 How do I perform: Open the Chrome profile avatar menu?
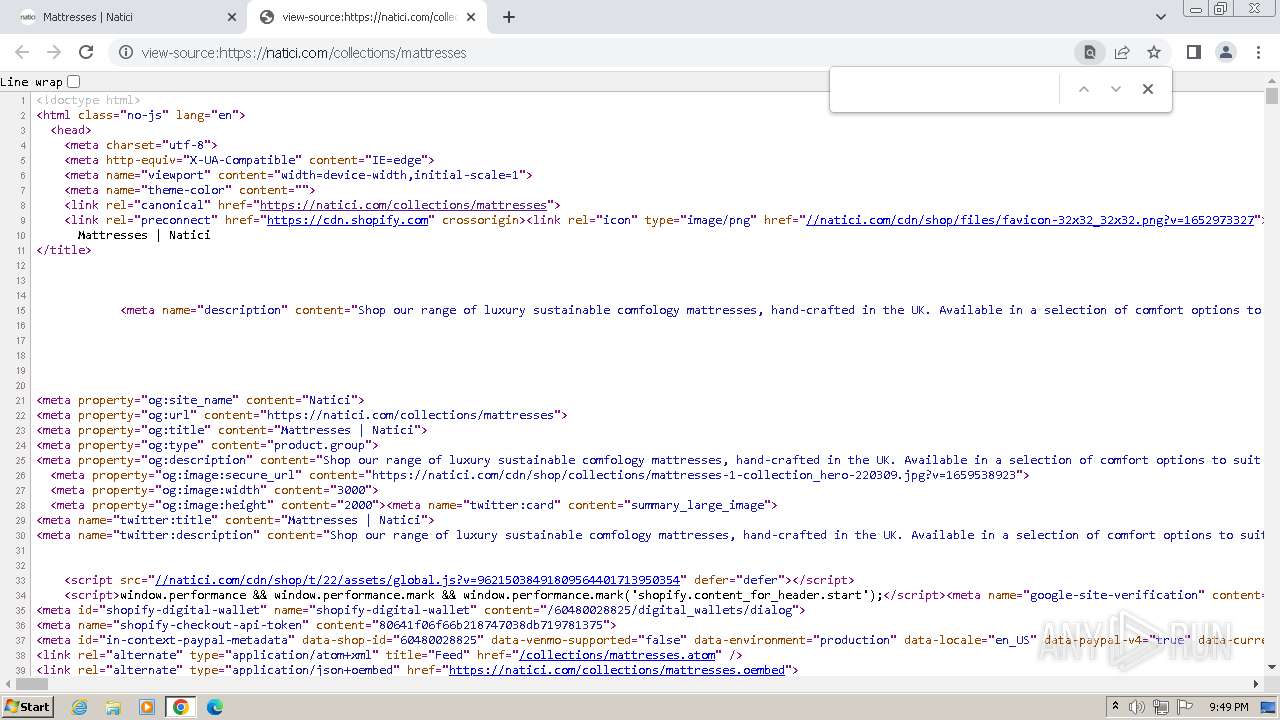[1225, 52]
